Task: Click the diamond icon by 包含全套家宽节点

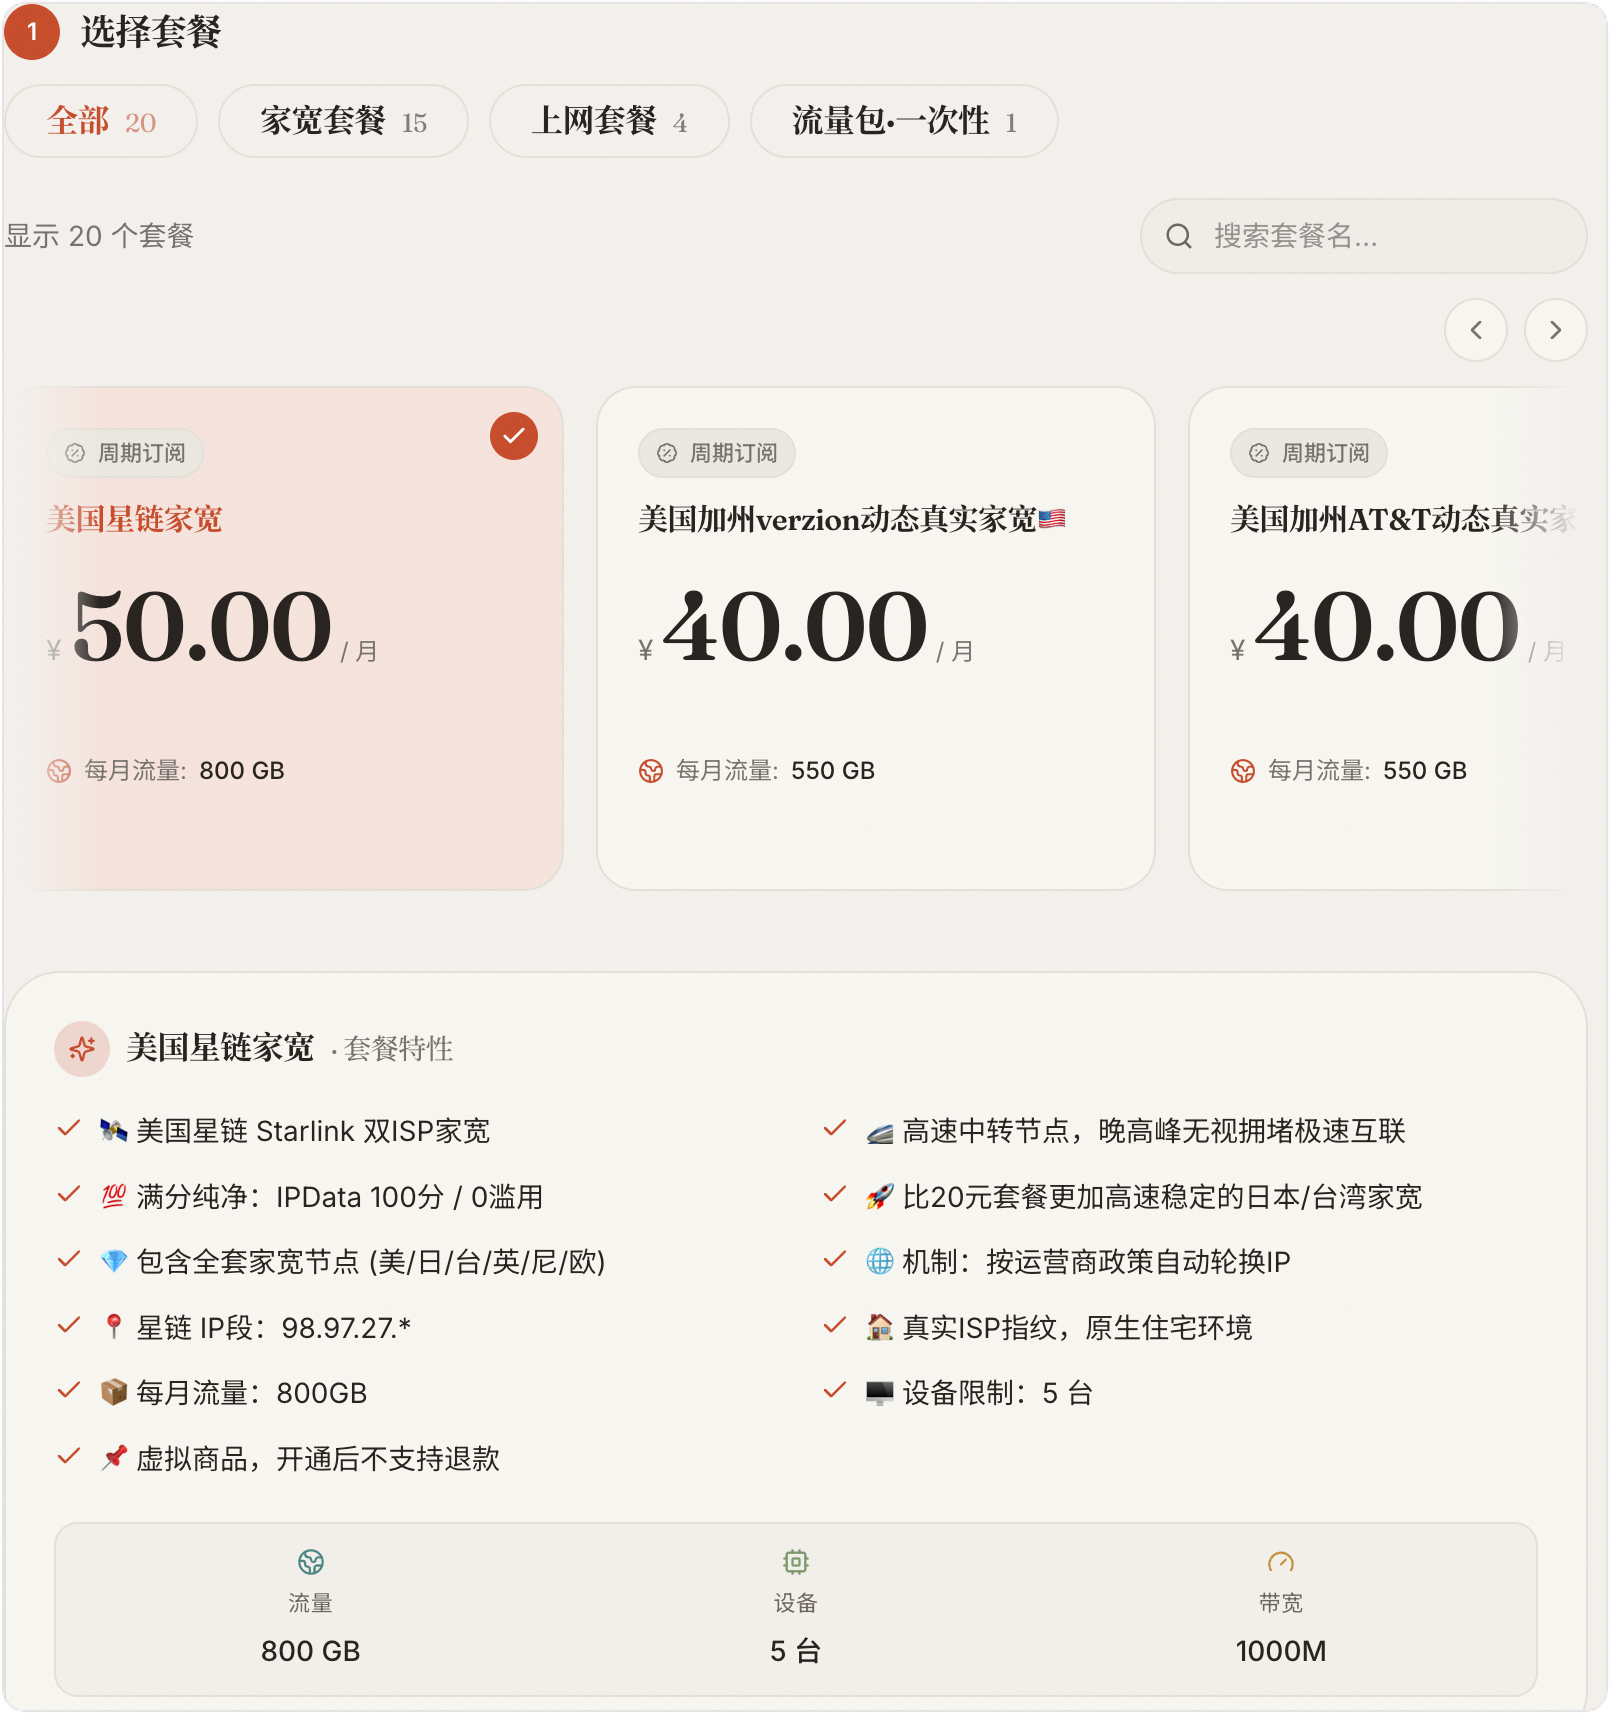Action: [114, 1262]
